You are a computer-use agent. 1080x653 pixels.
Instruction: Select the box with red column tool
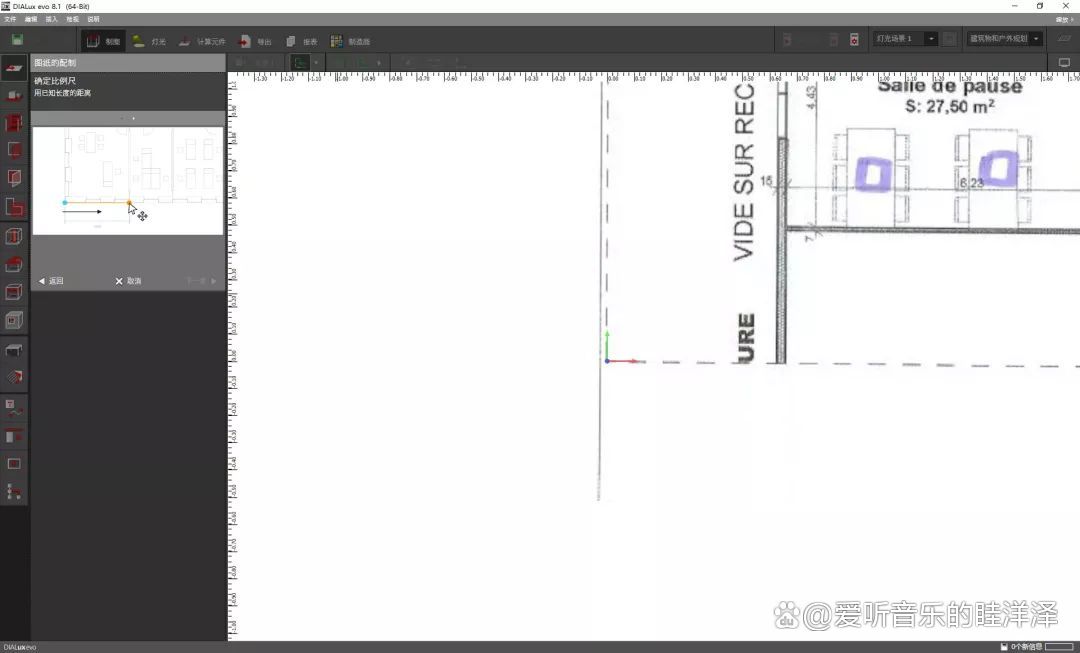(14, 236)
